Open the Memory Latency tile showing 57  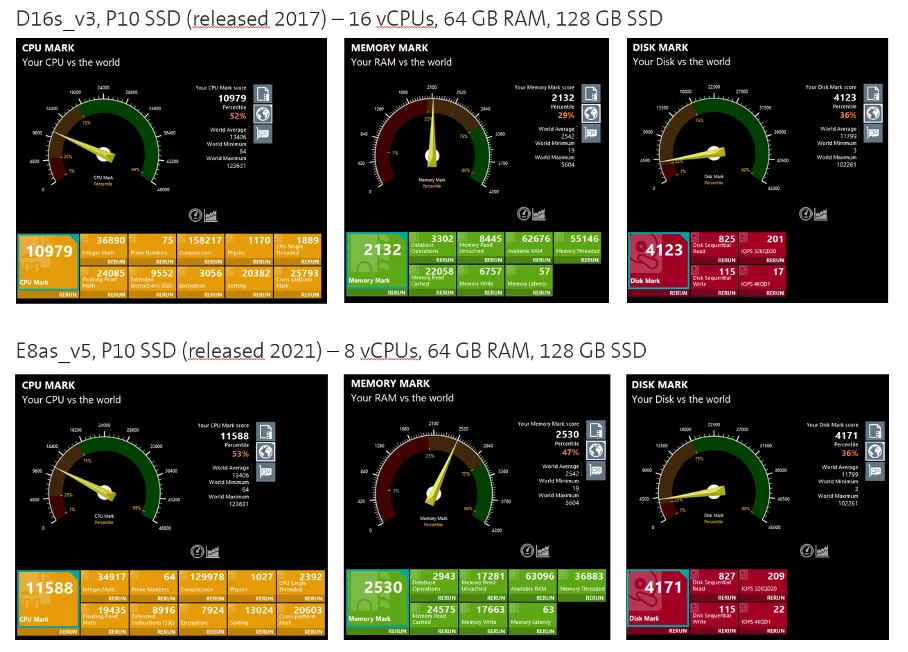coord(529,281)
